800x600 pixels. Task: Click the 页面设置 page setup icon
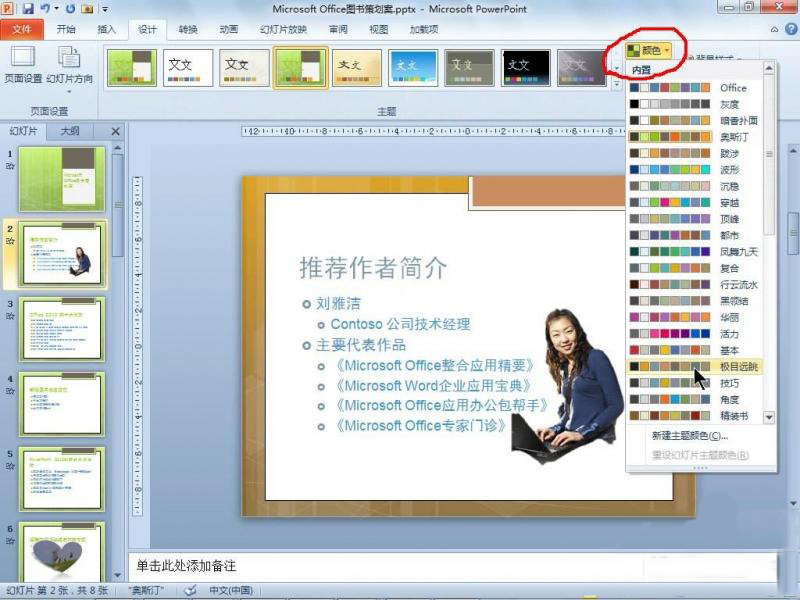[23, 64]
